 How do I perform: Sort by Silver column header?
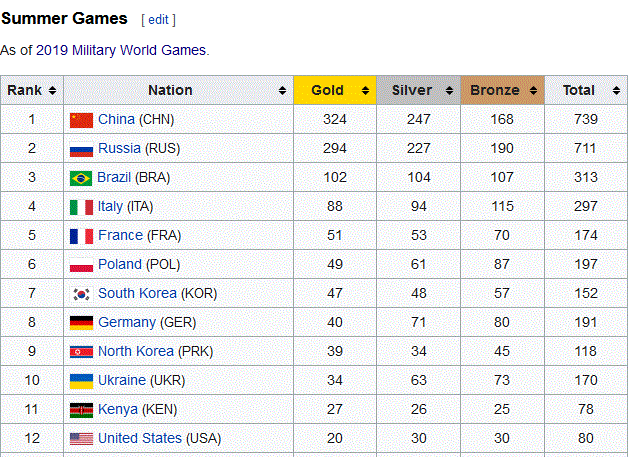(x=418, y=90)
